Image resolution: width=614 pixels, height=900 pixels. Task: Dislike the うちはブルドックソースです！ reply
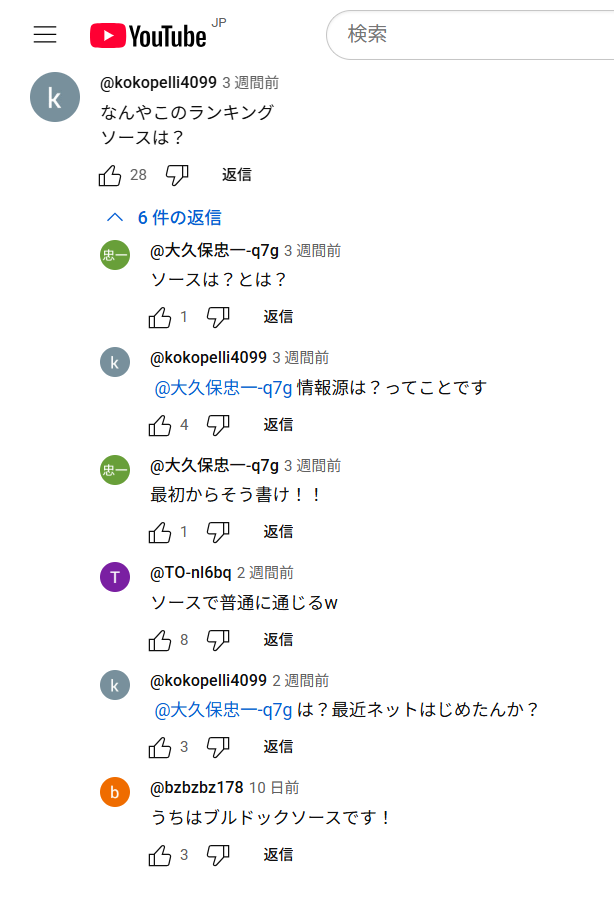(218, 855)
